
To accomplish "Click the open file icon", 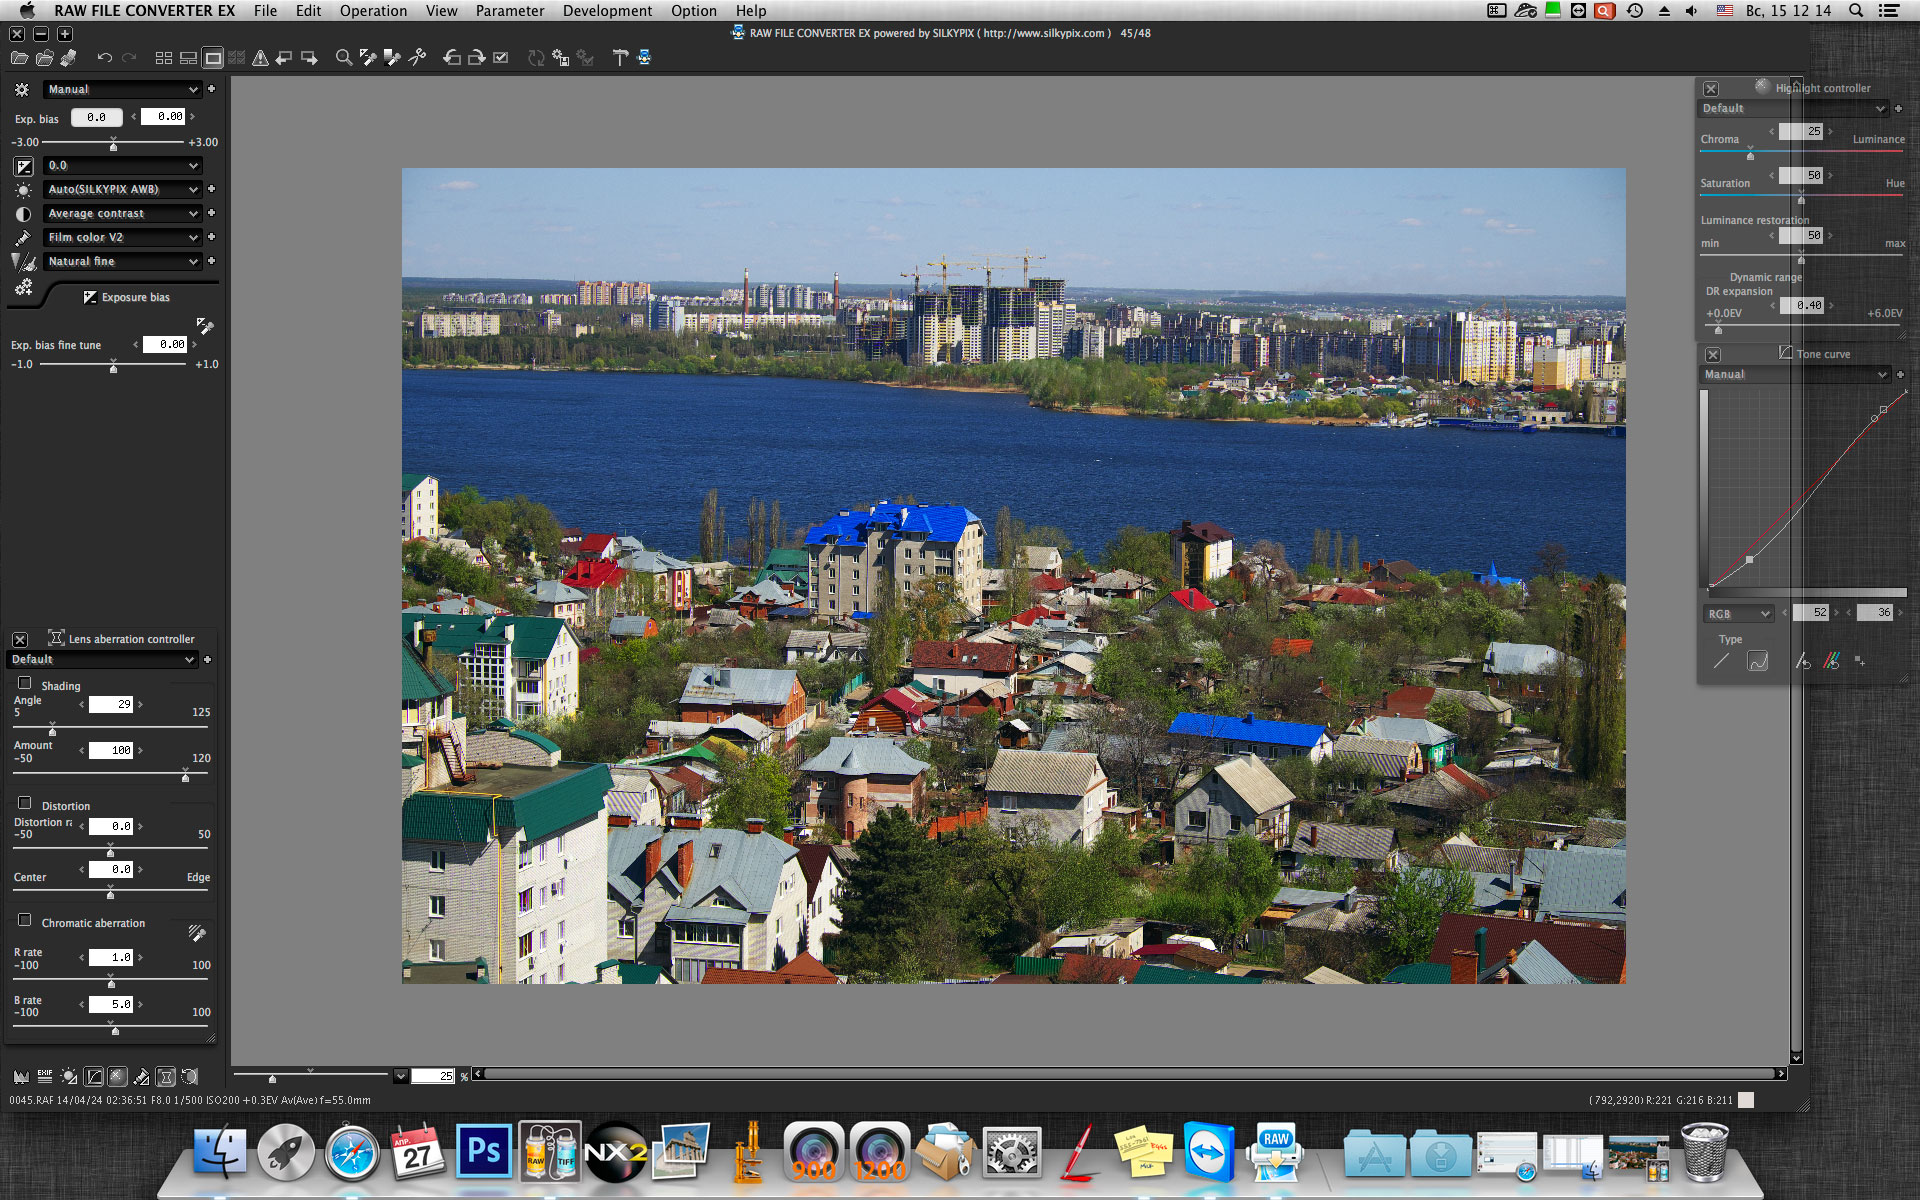I will pos(19,58).
